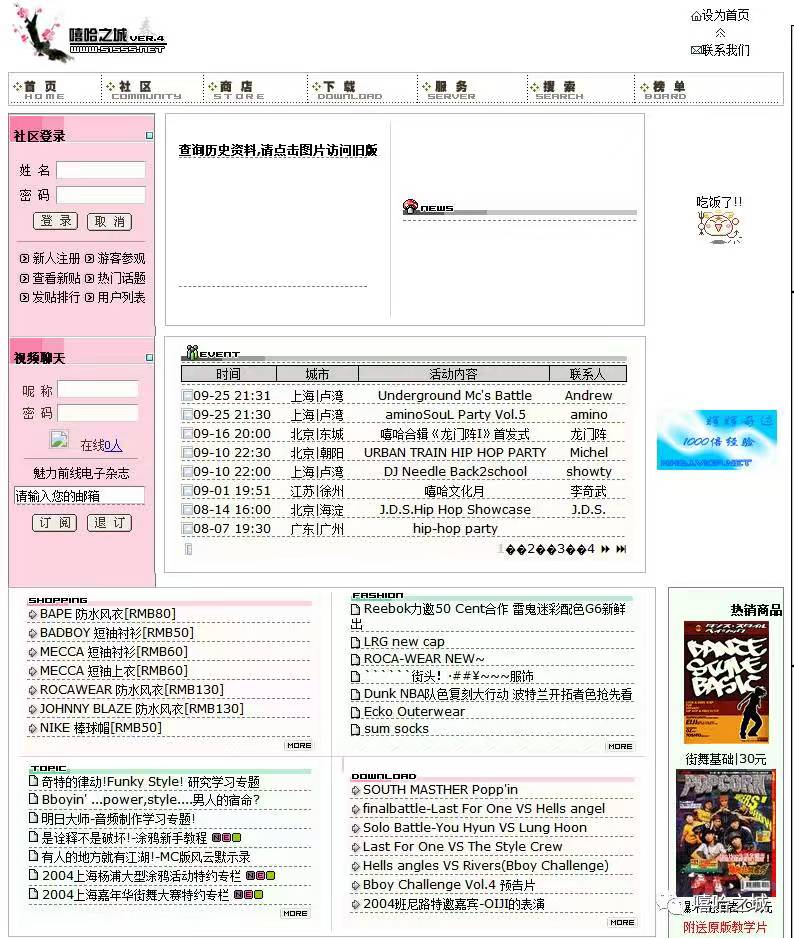This screenshot has width=794, height=938.
Task: Click icon before Underground Mc's Battle row
Action: click(187, 395)
